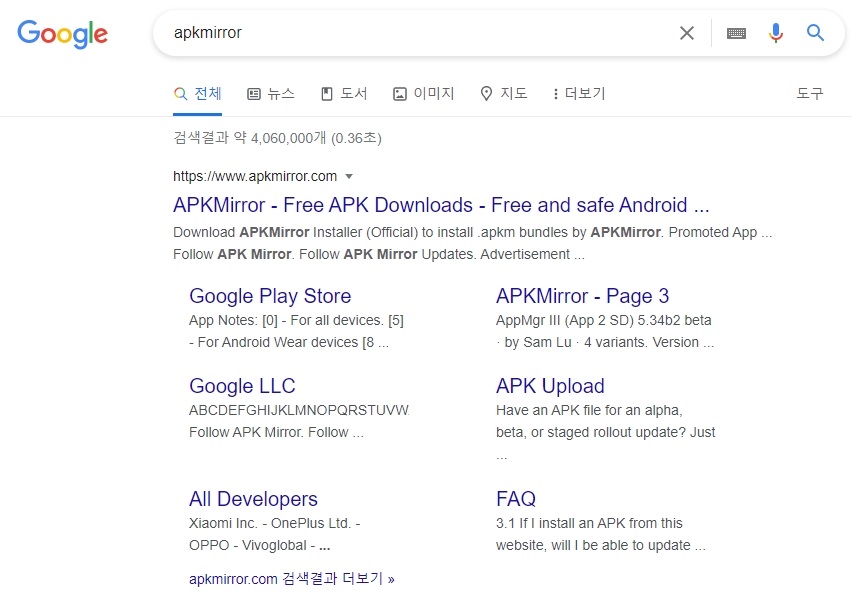852x607 pixels.
Task: Click apkmirror.com 검색결과 더보기 link
Action: [292, 579]
